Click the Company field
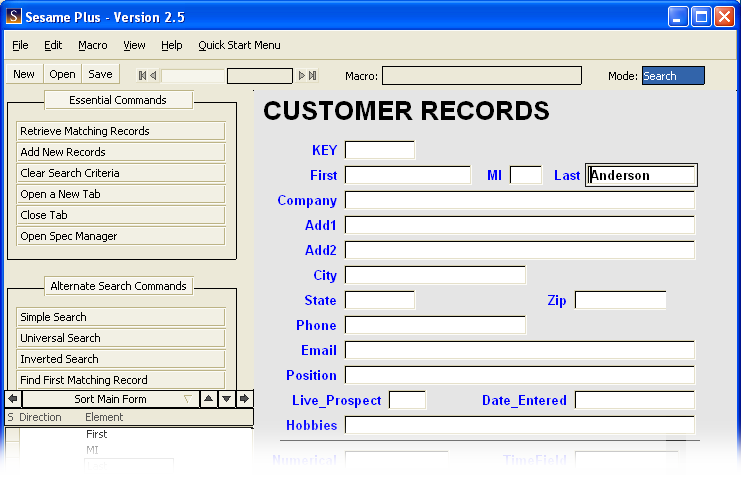This screenshot has height=480, width=744. pyautogui.click(x=520, y=200)
